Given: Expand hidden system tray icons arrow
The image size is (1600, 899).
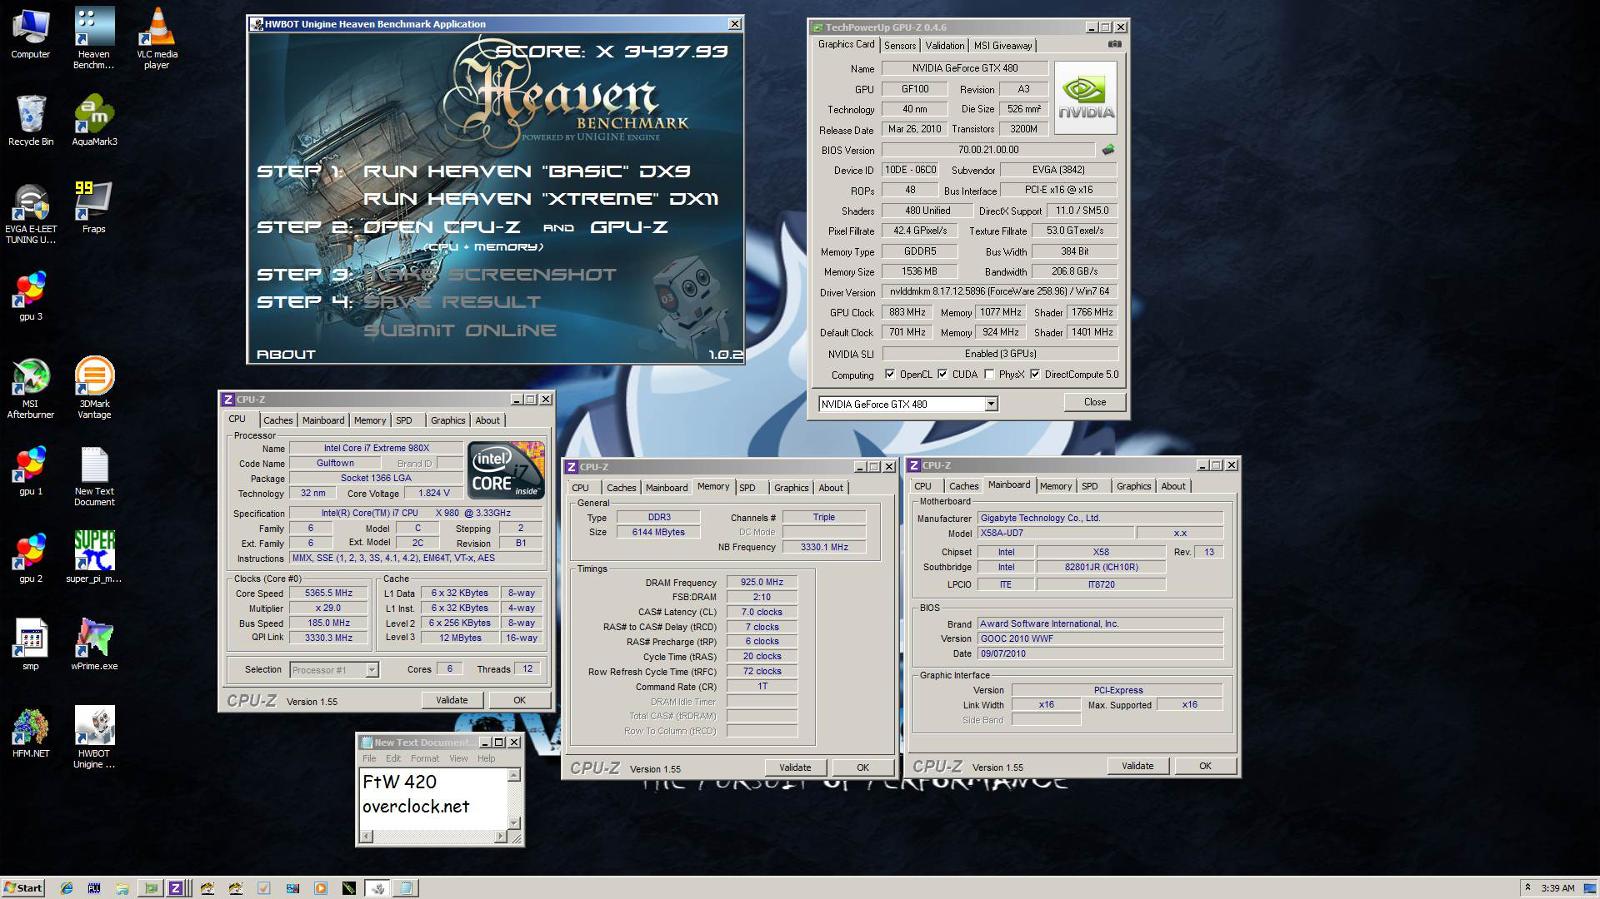Looking at the screenshot, I should pyautogui.click(x=1527, y=888).
